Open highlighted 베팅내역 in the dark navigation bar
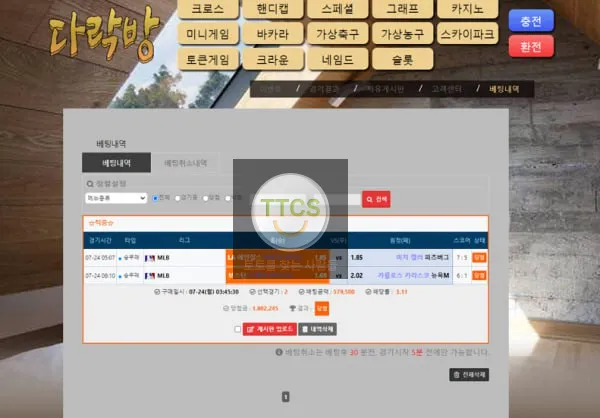 point(504,89)
